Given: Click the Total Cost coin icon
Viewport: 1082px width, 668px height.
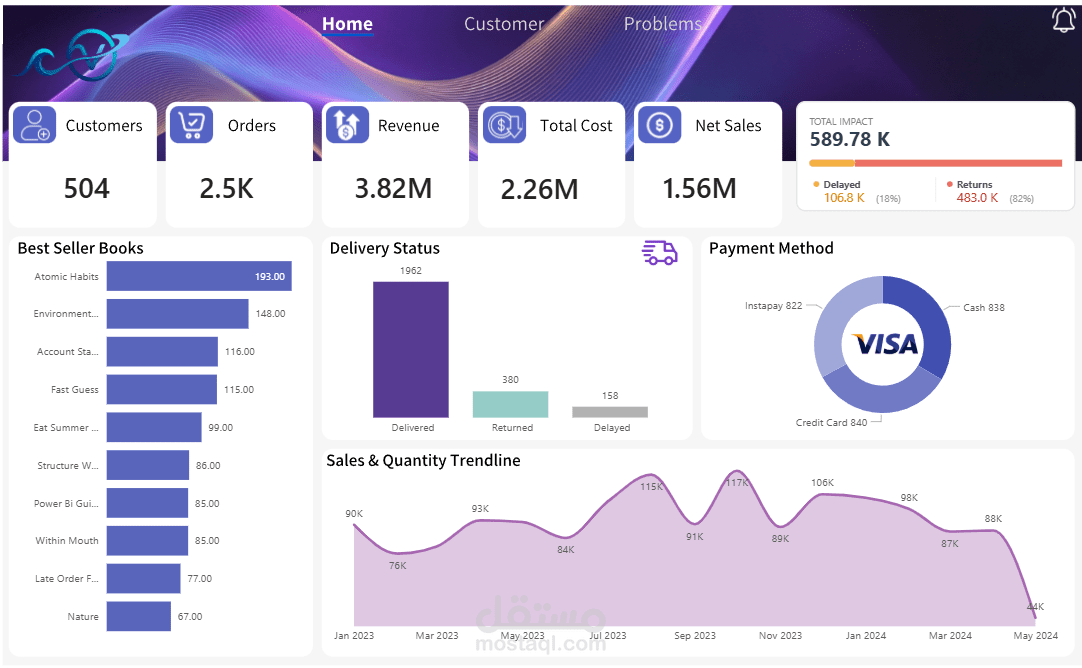Looking at the screenshot, I should coord(504,125).
